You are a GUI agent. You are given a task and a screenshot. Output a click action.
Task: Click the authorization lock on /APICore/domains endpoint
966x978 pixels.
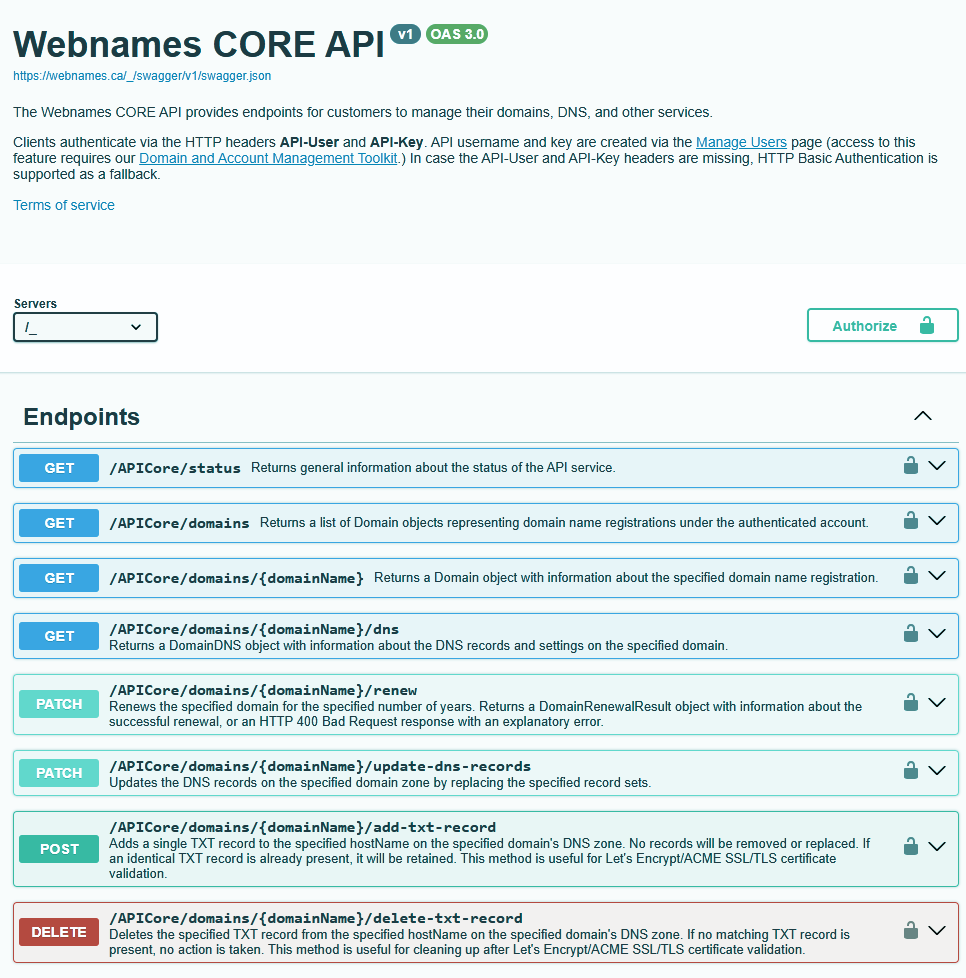pos(911,520)
